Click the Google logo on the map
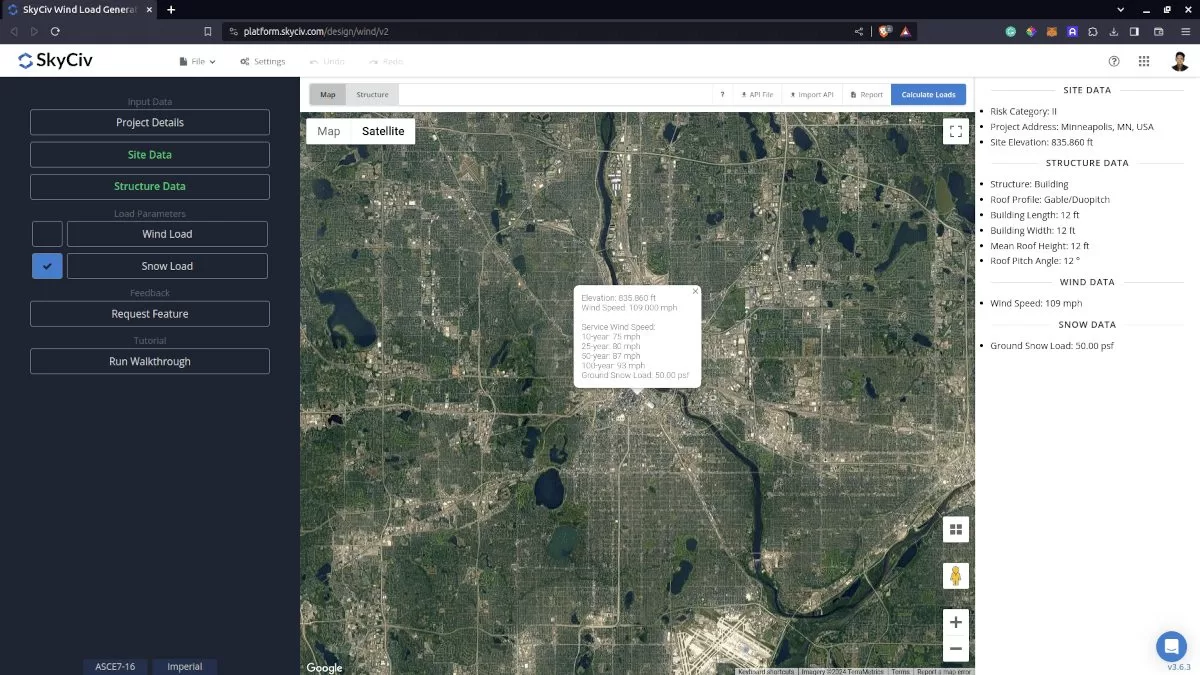 click(x=324, y=668)
